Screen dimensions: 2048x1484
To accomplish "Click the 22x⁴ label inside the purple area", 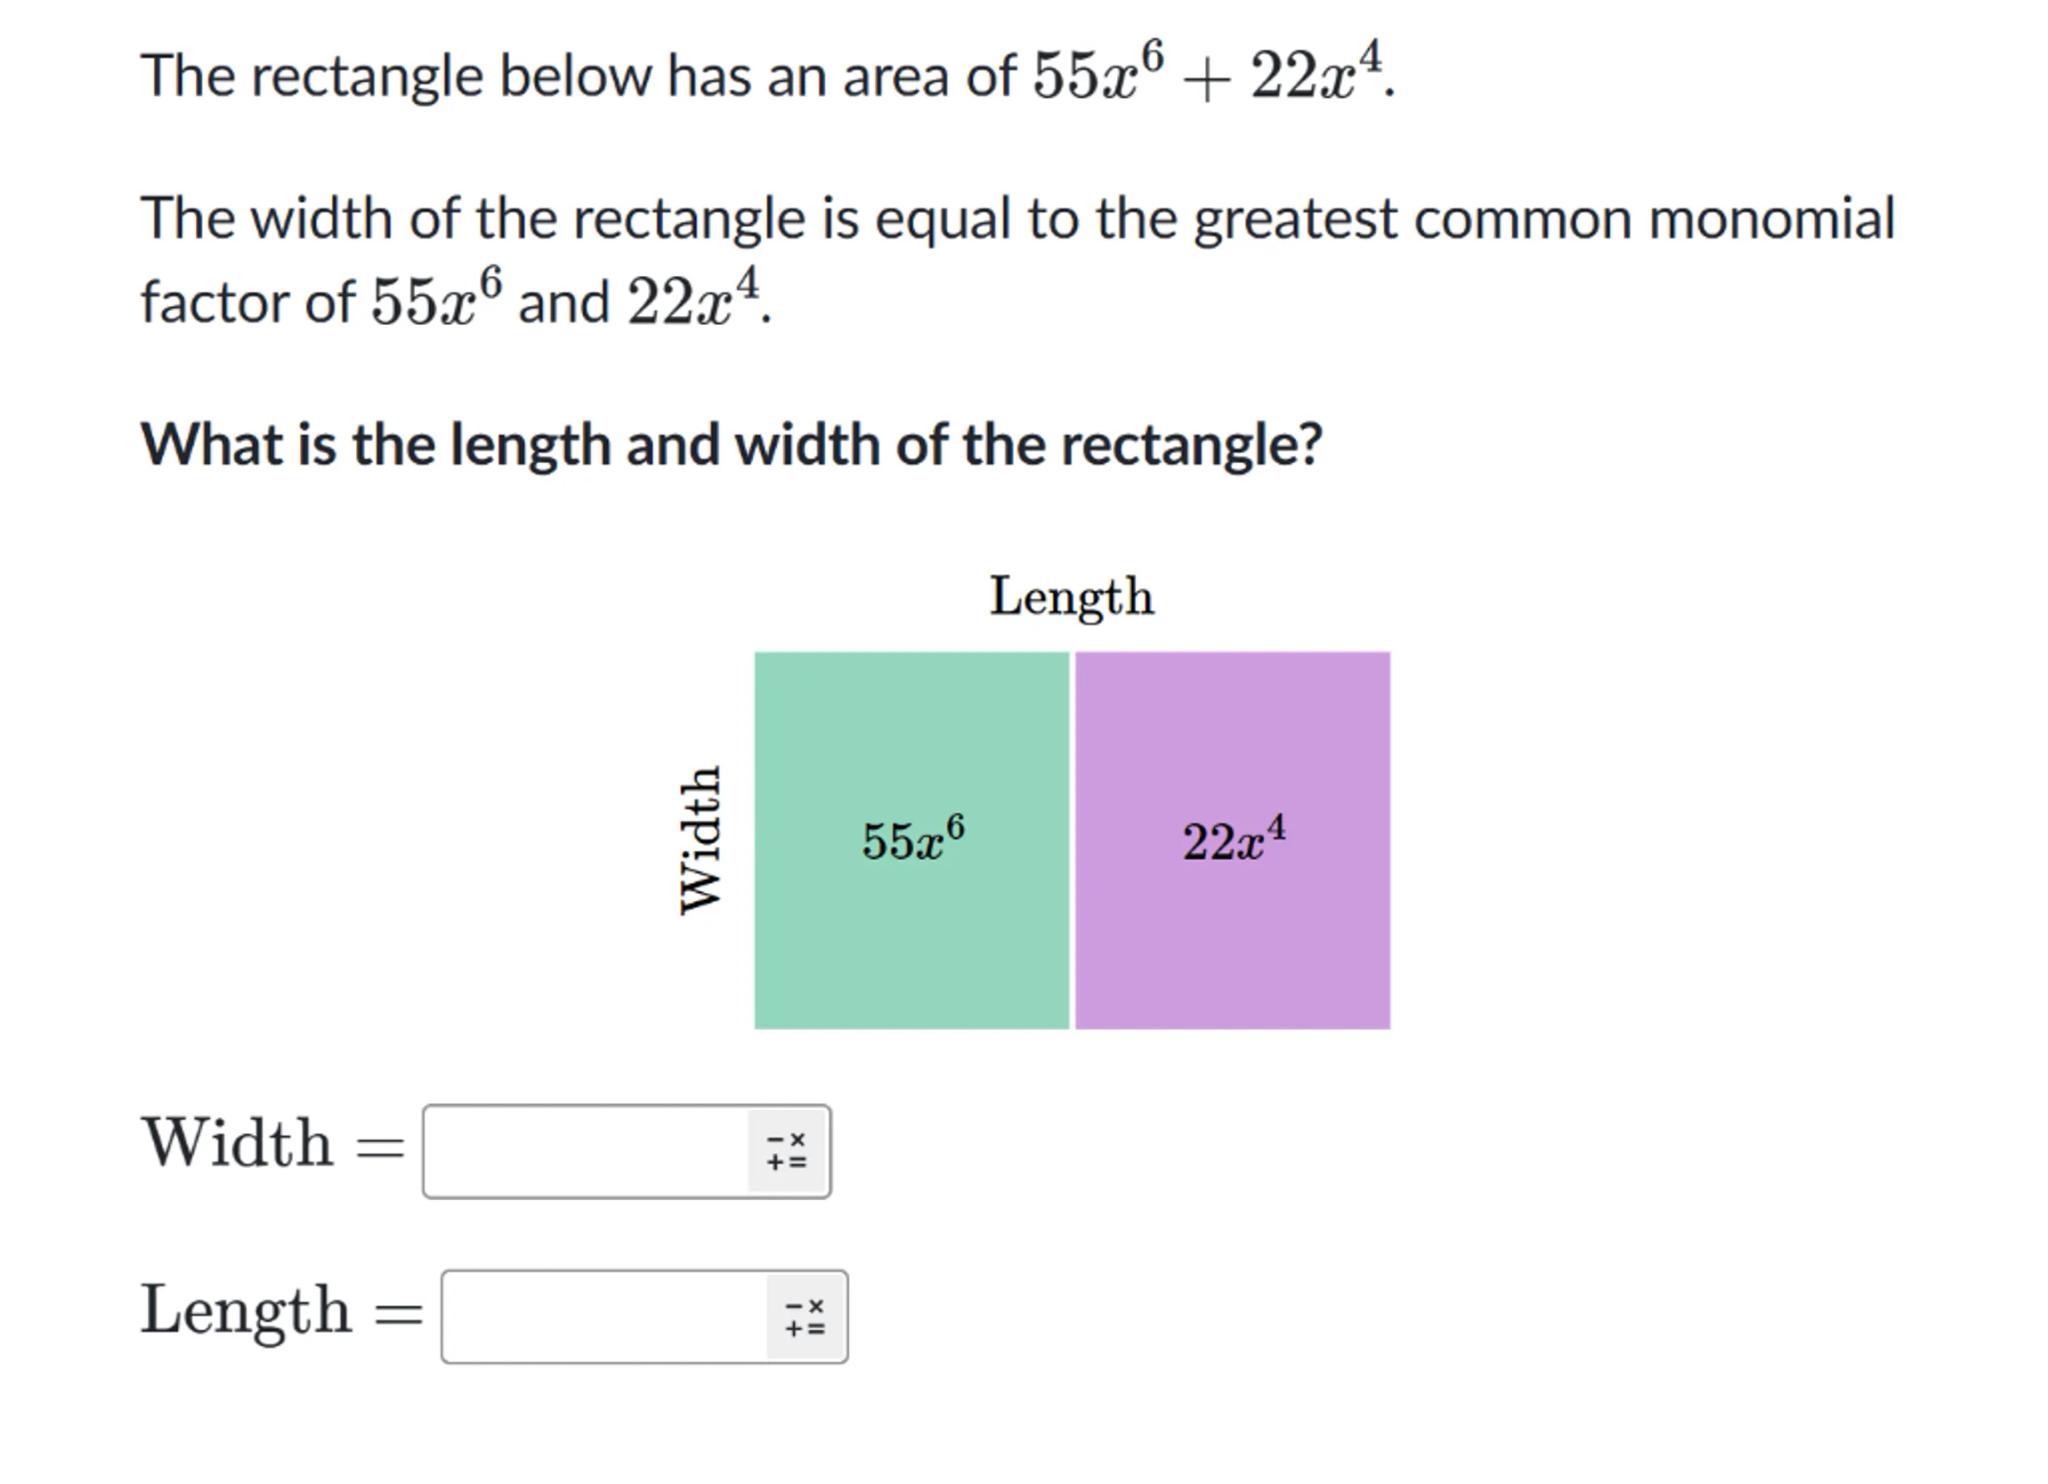I will (x=1233, y=838).
